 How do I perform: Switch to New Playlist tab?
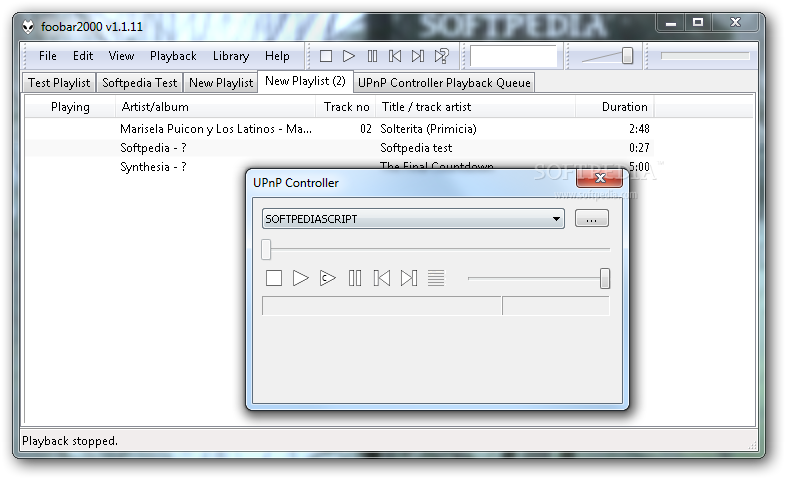click(x=221, y=83)
